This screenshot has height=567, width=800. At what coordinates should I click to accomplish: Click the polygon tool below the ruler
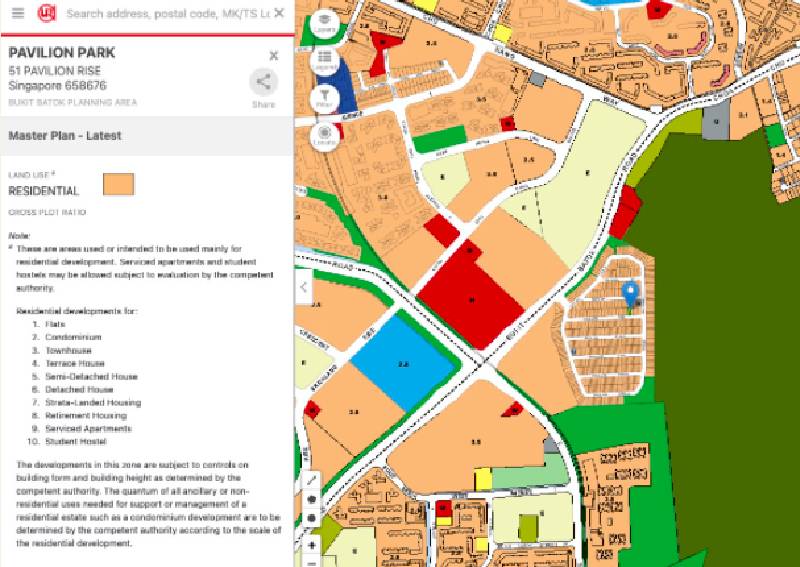point(312,499)
